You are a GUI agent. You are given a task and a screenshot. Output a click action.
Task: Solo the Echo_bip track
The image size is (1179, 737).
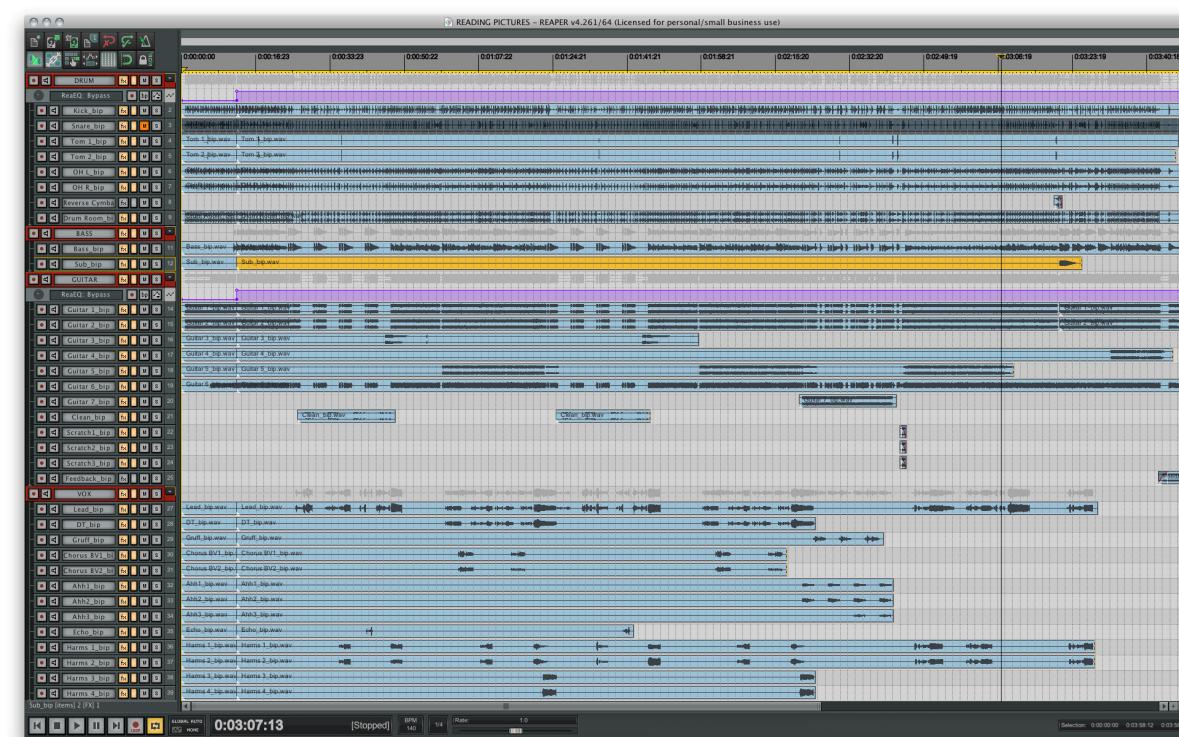(156, 632)
